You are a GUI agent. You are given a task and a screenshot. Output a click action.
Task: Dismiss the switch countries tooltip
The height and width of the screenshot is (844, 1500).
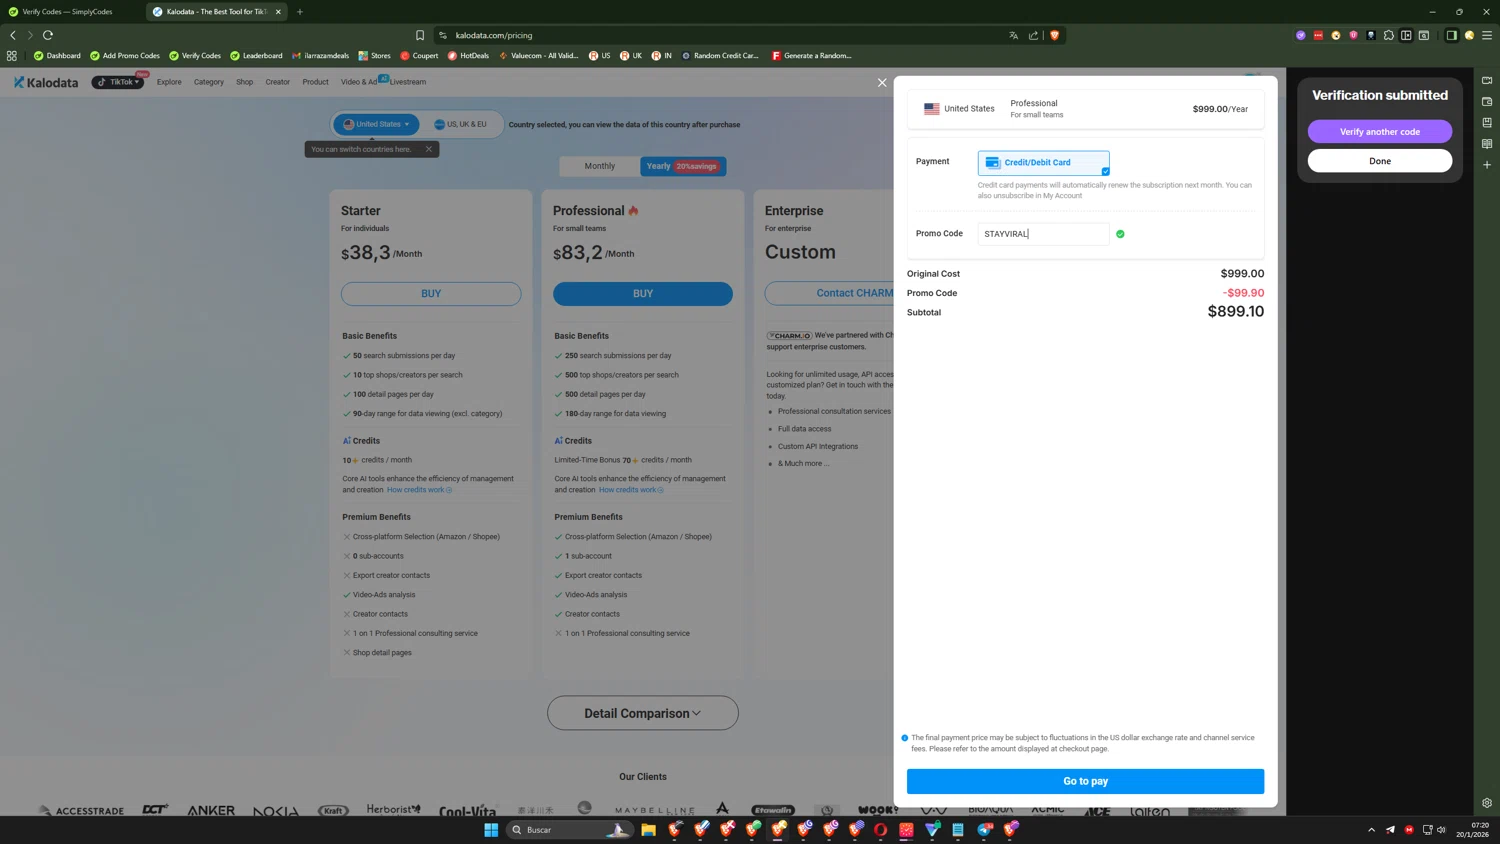tap(429, 149)
